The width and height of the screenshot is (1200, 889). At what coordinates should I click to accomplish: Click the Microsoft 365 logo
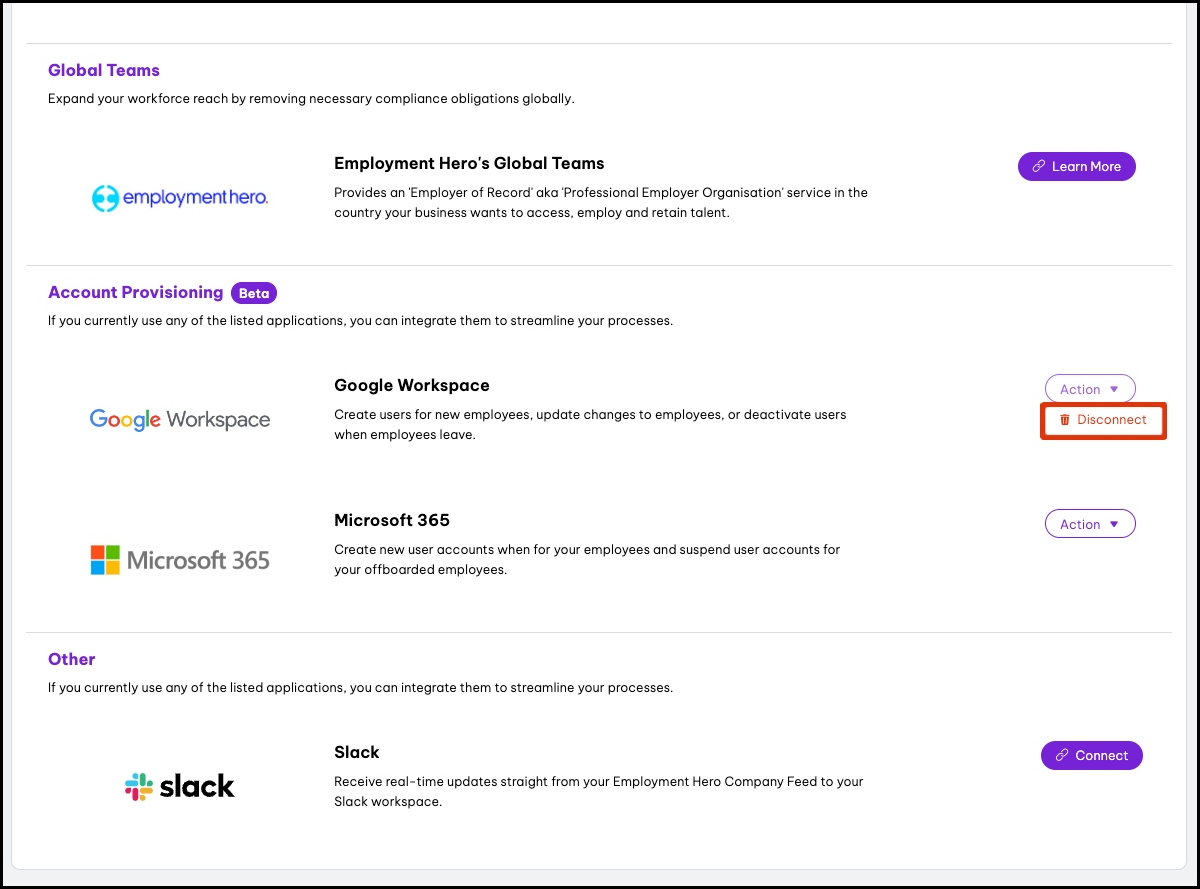(x=180, y=560)
